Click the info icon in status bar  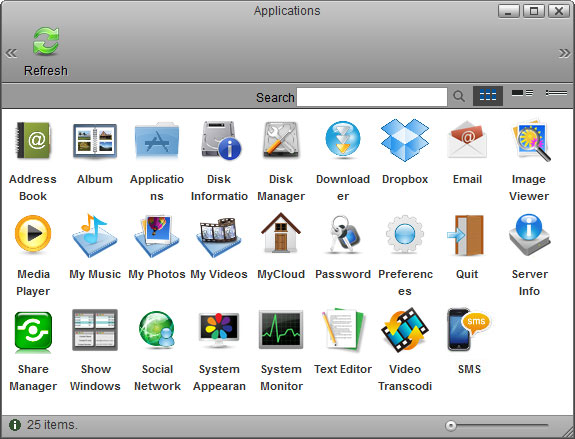(x=15, y=425)
